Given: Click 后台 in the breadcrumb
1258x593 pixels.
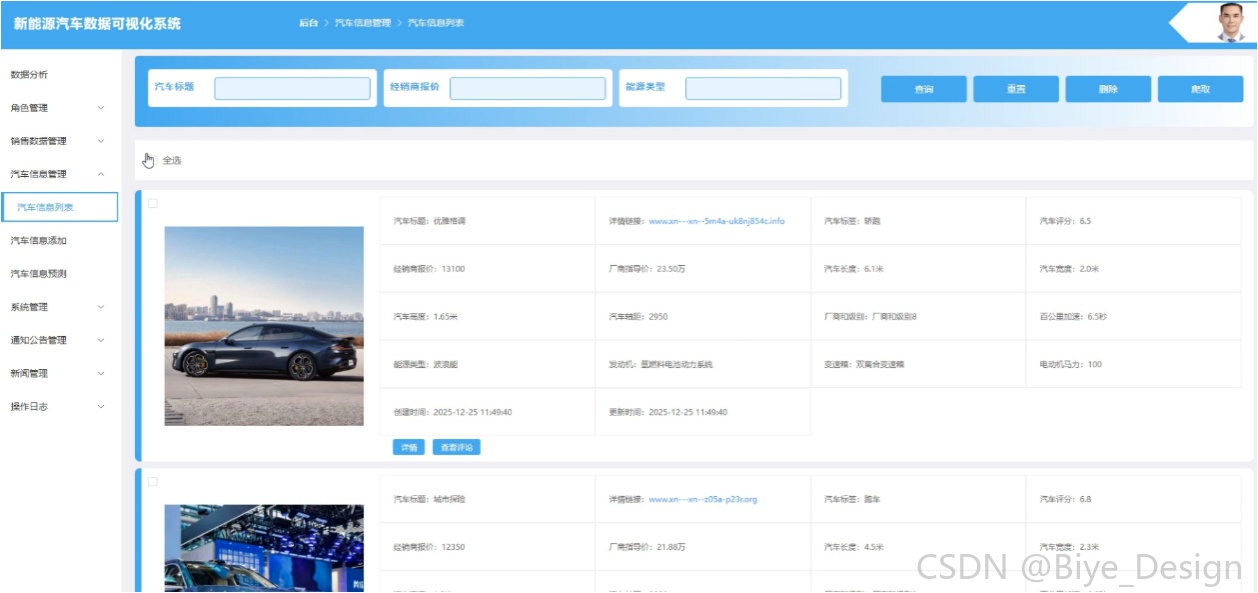Looking at the screenshot, I should [x=308, y=23].
